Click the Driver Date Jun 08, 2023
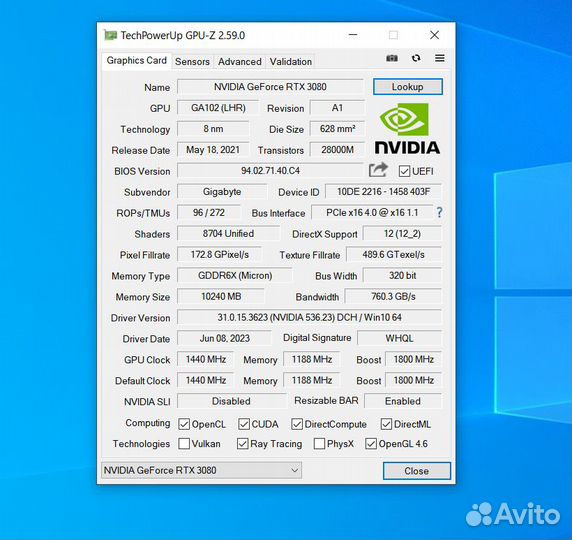This screenshot has height=540, width=572. pyautogui.click(x=225, y=338)
